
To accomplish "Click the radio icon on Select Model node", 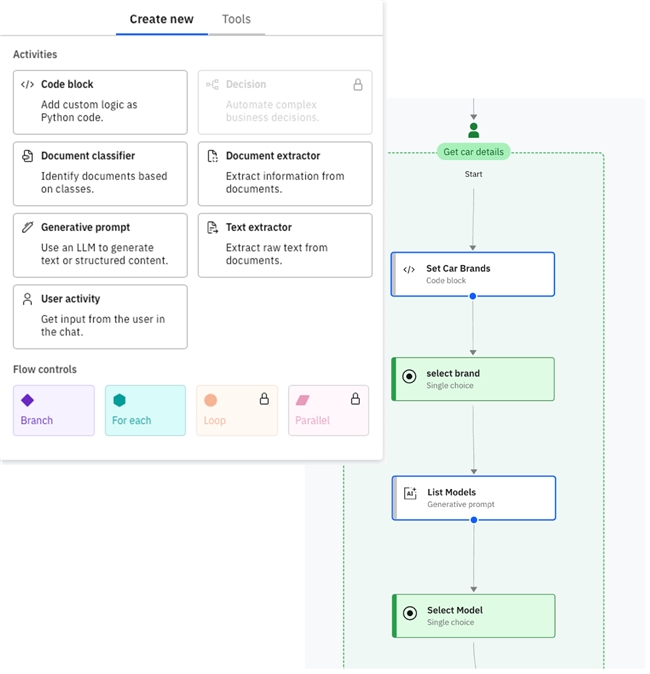I will click(409, 614).
